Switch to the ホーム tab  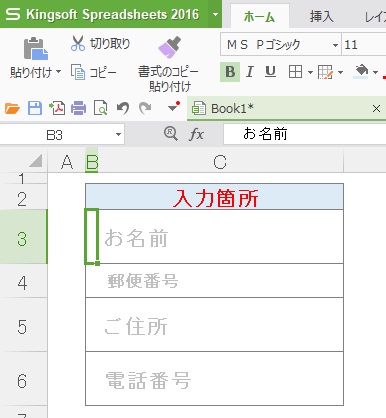click(x=259, y=16)
